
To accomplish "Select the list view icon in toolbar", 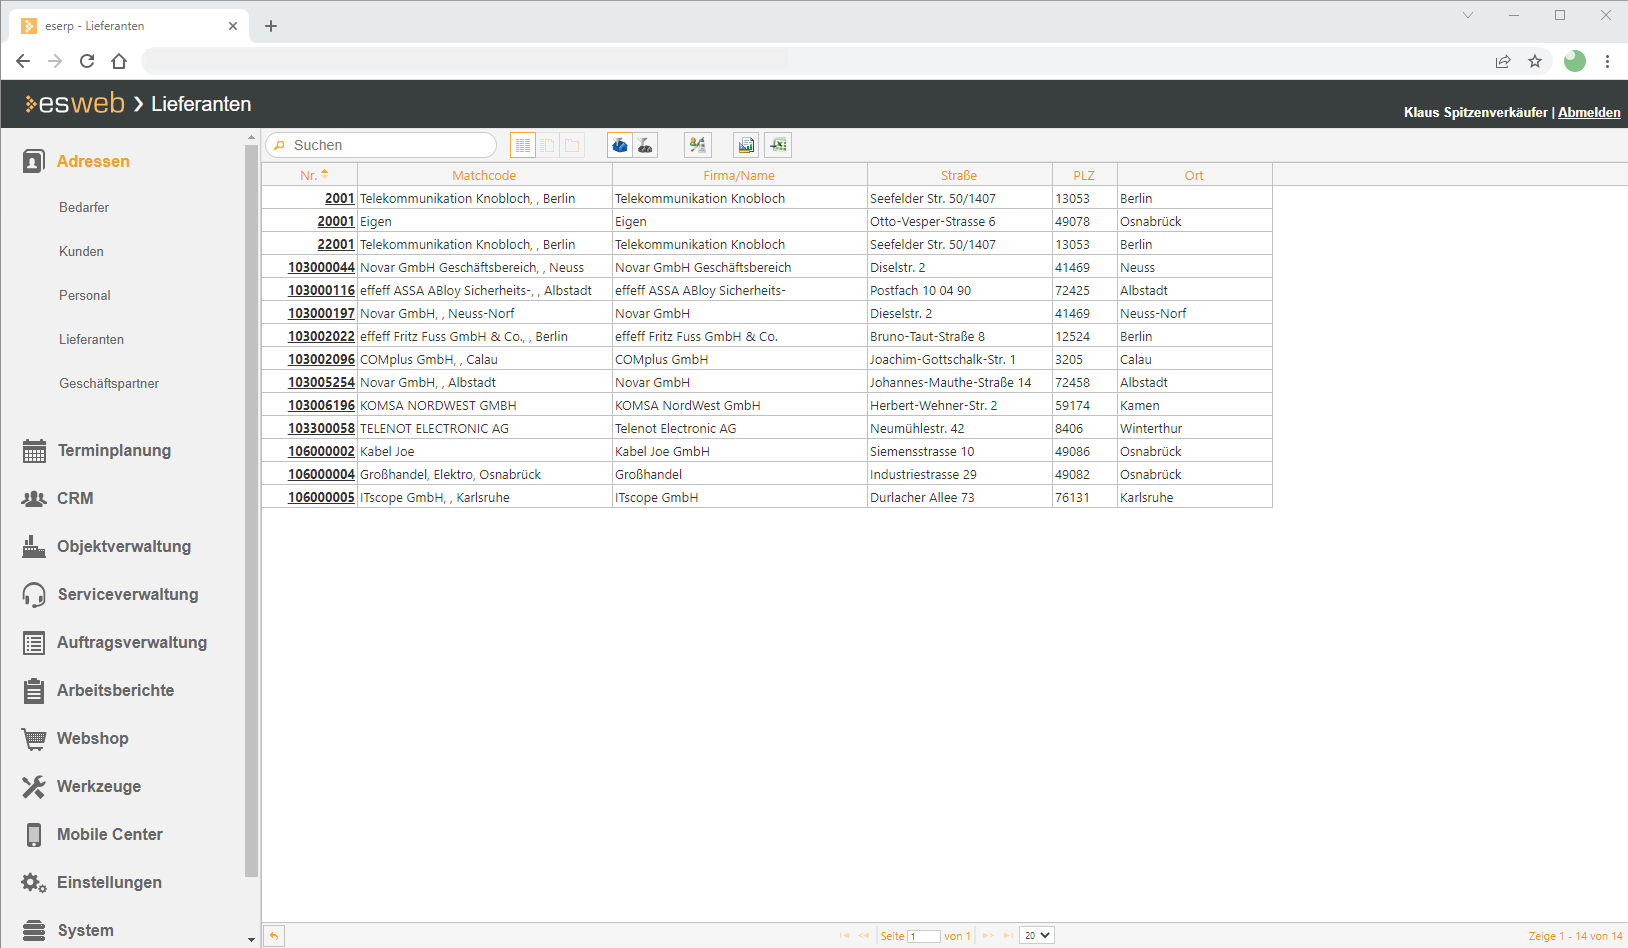I will click(523, 145).
